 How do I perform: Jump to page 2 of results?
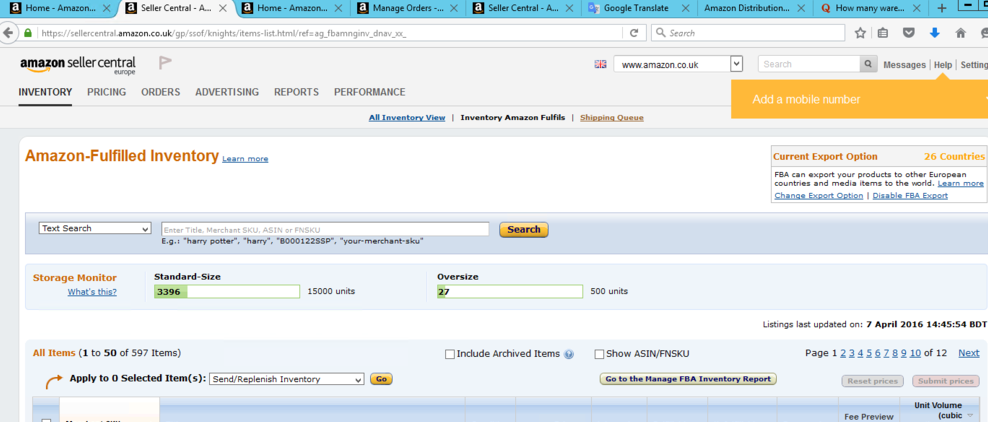(x=843, y=353)
